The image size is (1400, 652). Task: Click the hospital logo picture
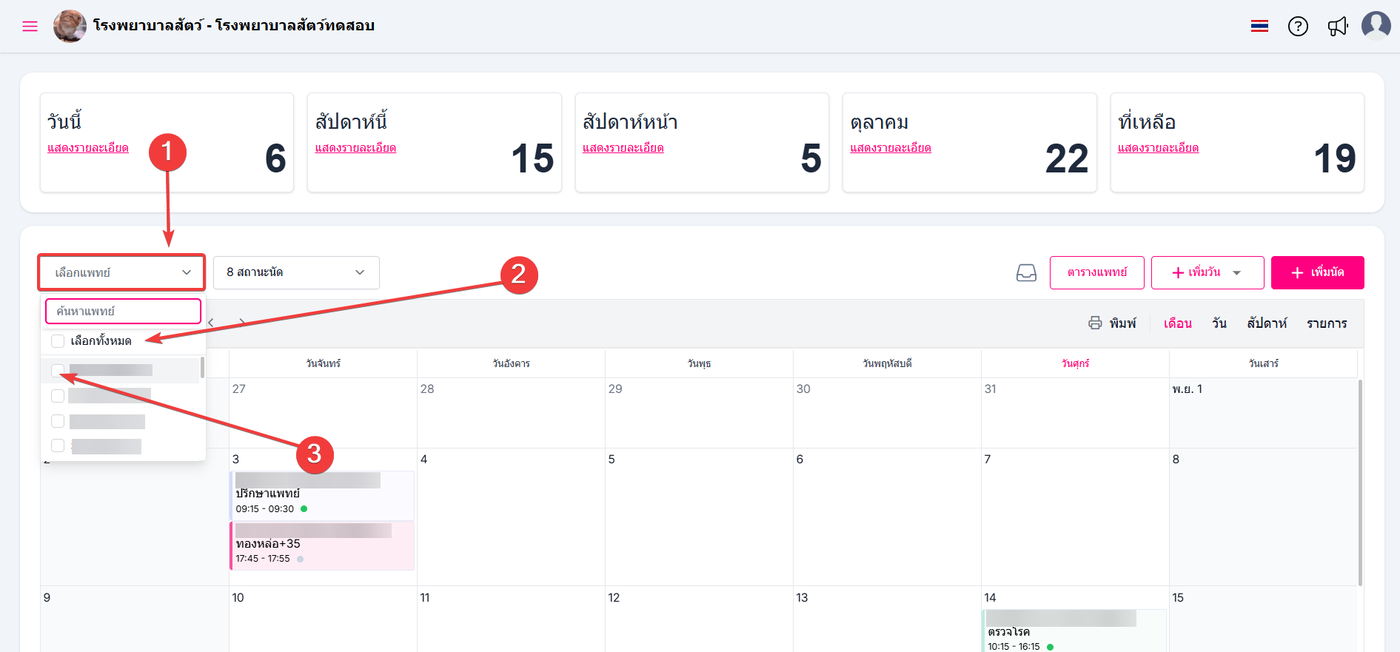70,26
